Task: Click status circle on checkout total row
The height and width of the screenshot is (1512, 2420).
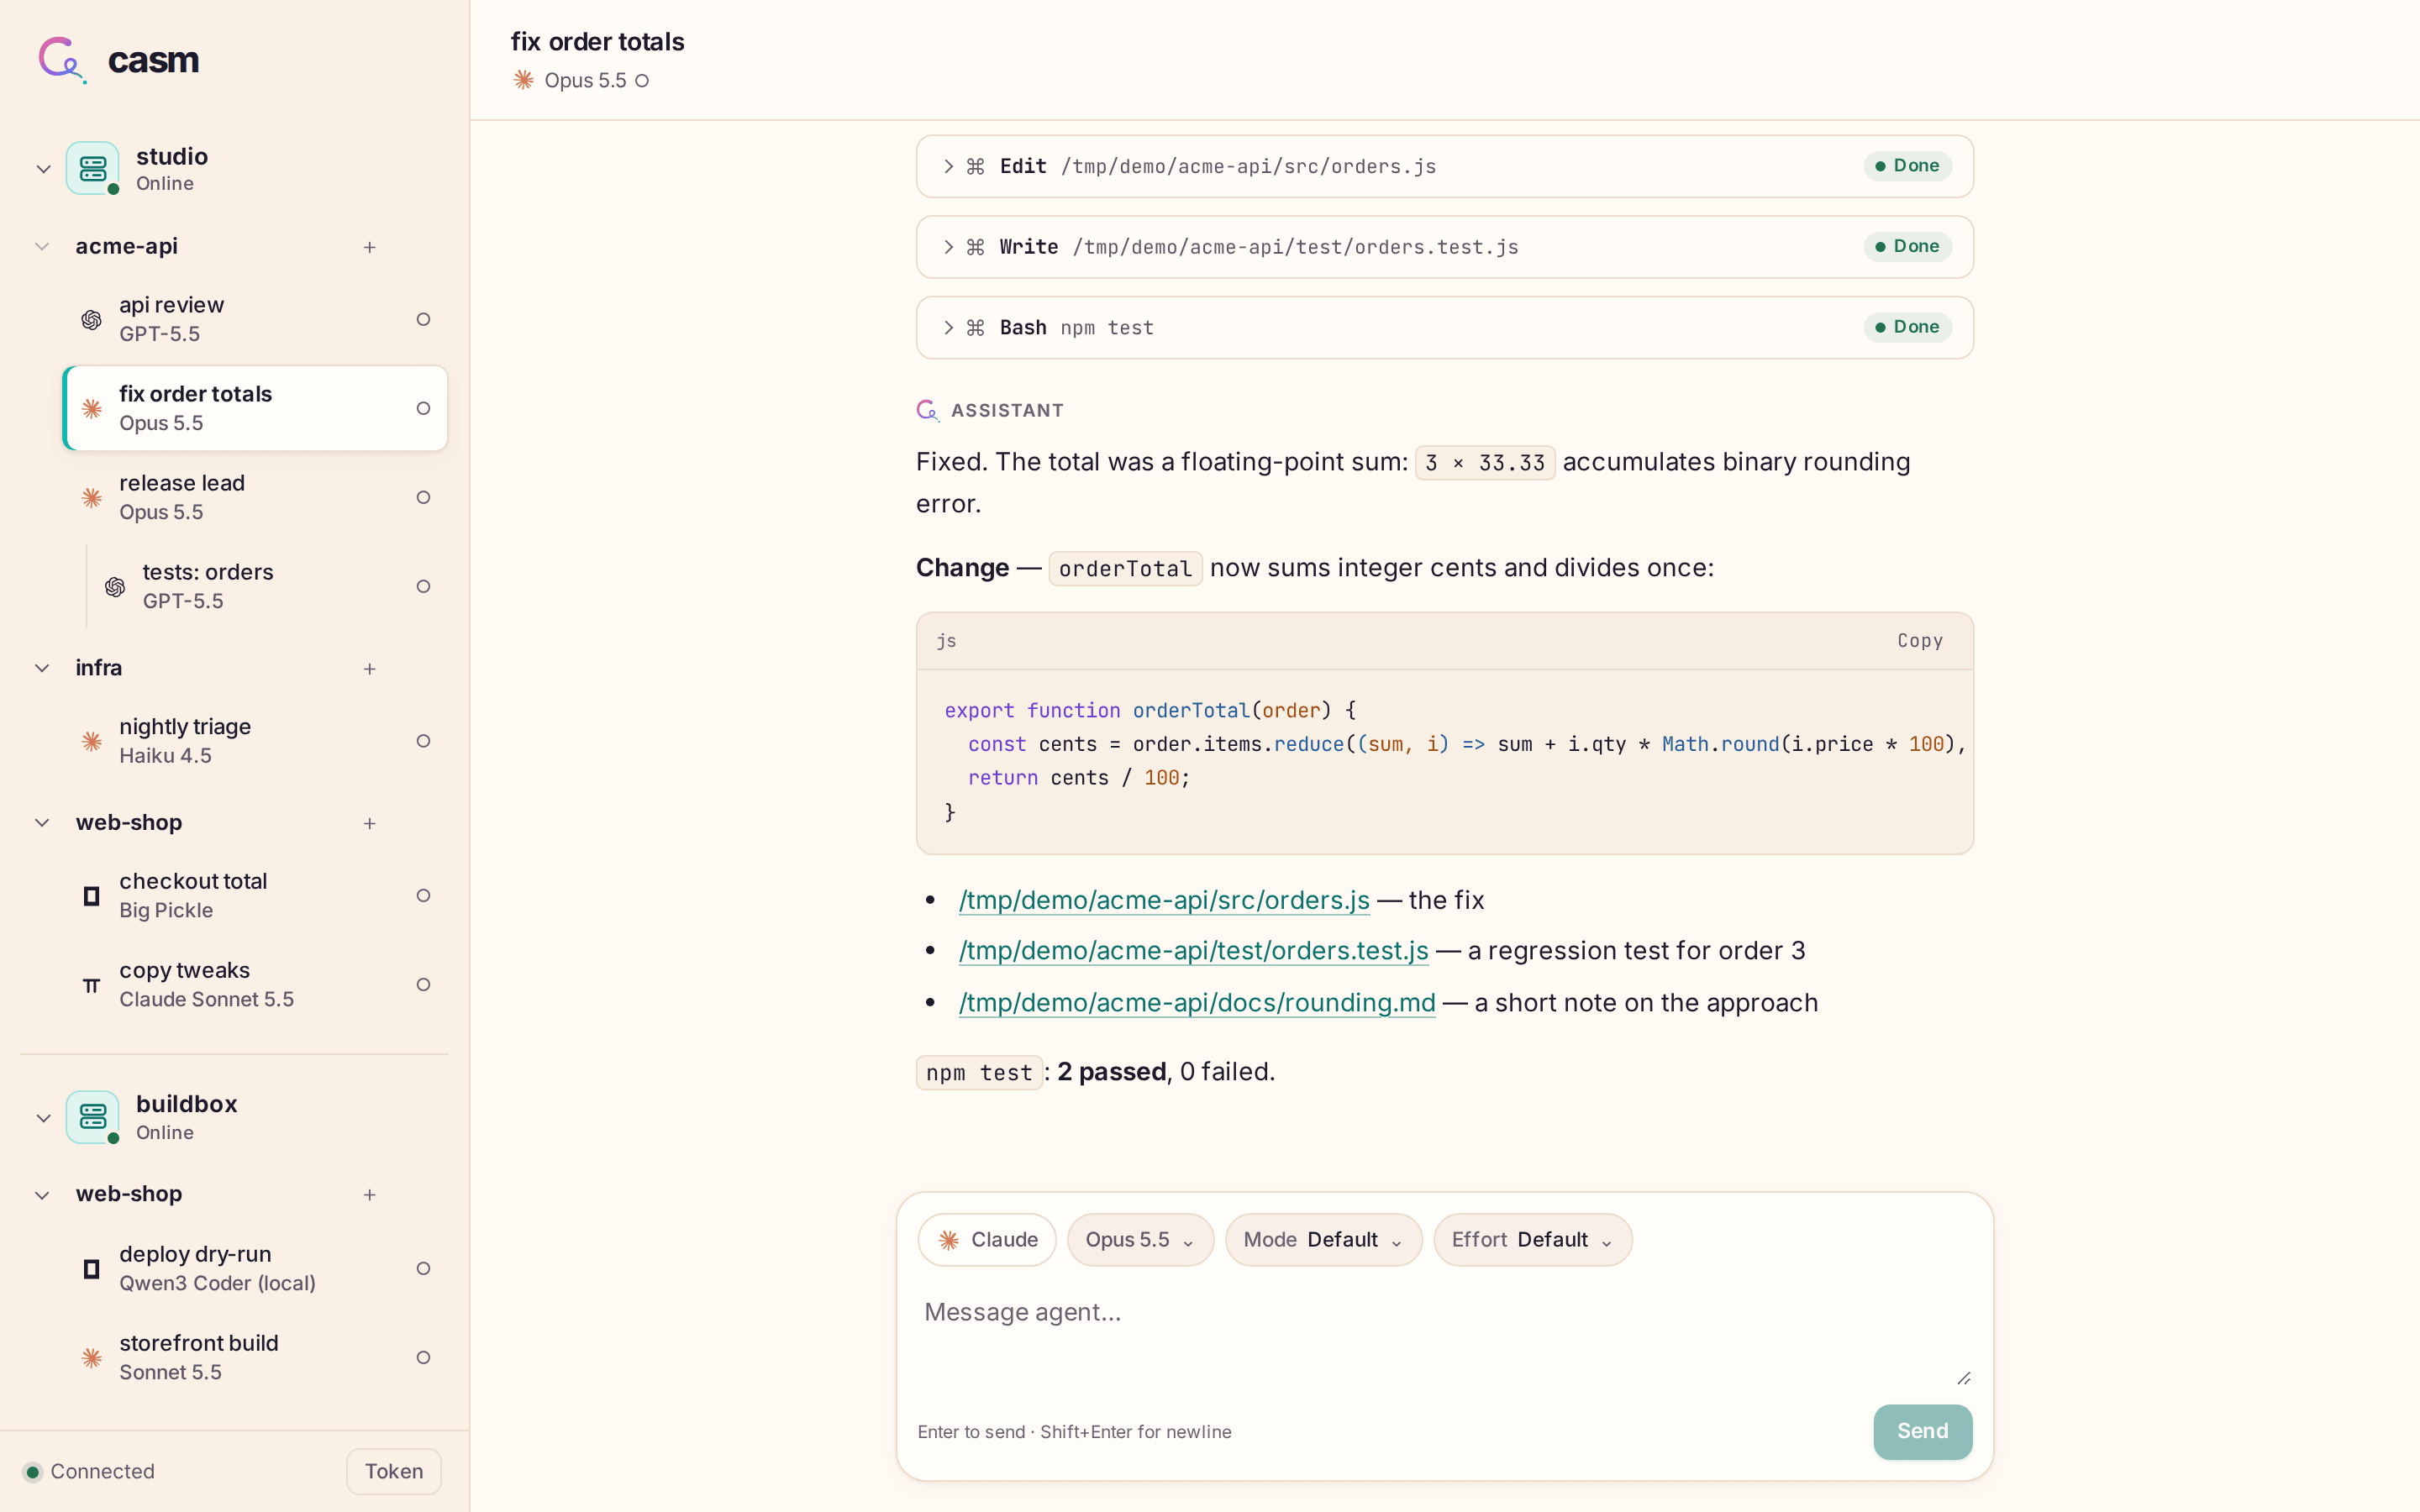Action: [x=423, y=896]
